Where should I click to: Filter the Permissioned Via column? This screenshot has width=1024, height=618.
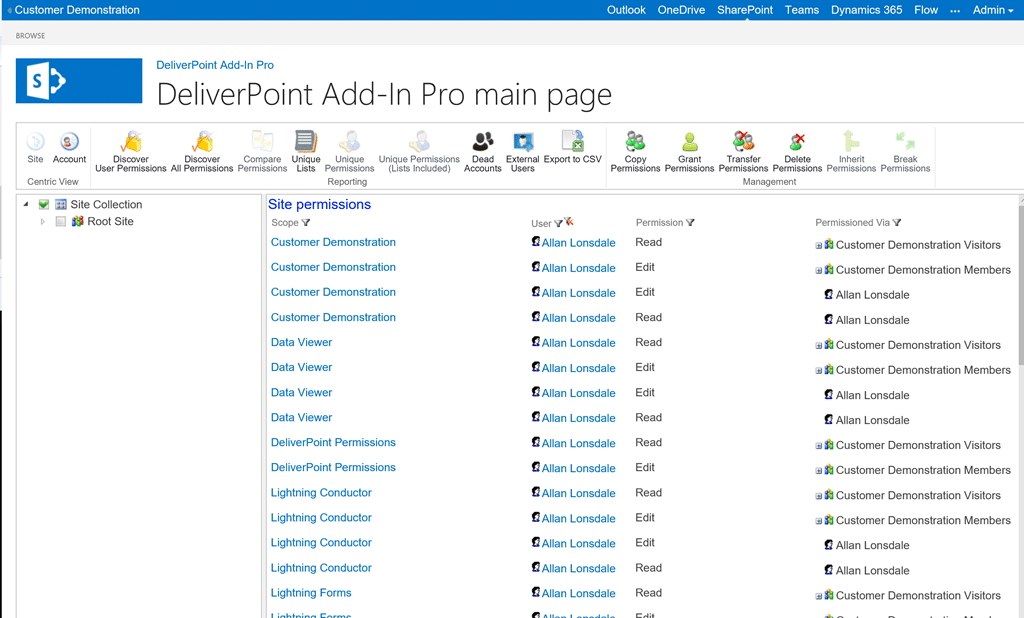[897, 223]
